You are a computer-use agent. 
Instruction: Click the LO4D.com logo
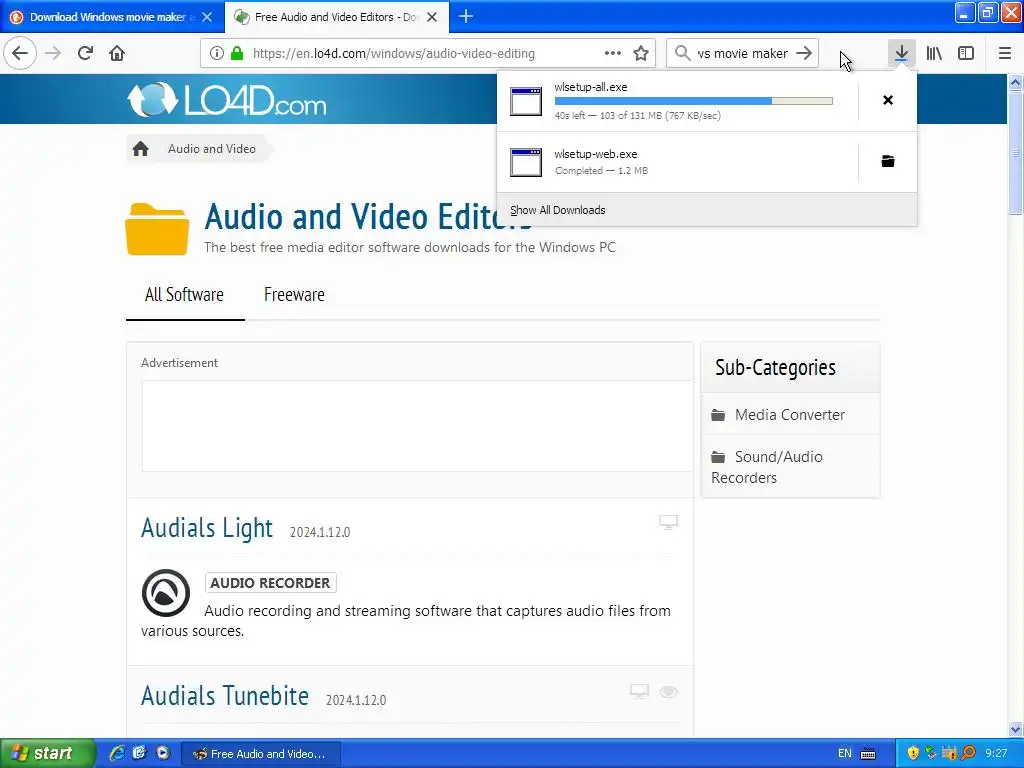(x=227, y=100)
